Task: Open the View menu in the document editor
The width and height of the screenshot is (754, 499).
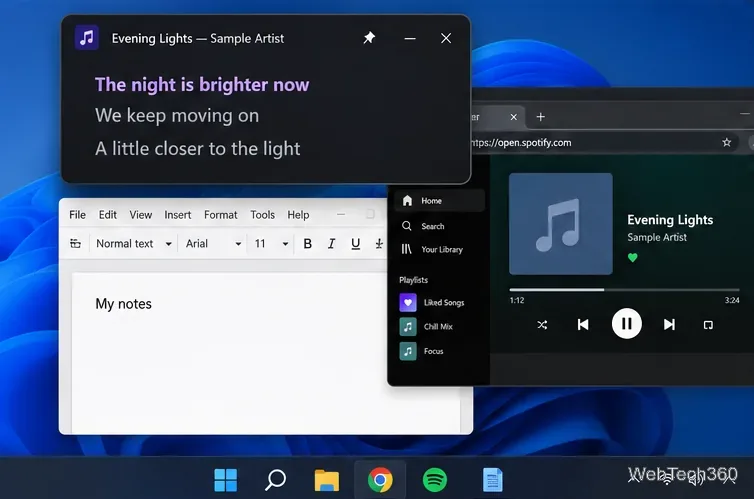Action: pyautogui.click(x=140, y=215)
